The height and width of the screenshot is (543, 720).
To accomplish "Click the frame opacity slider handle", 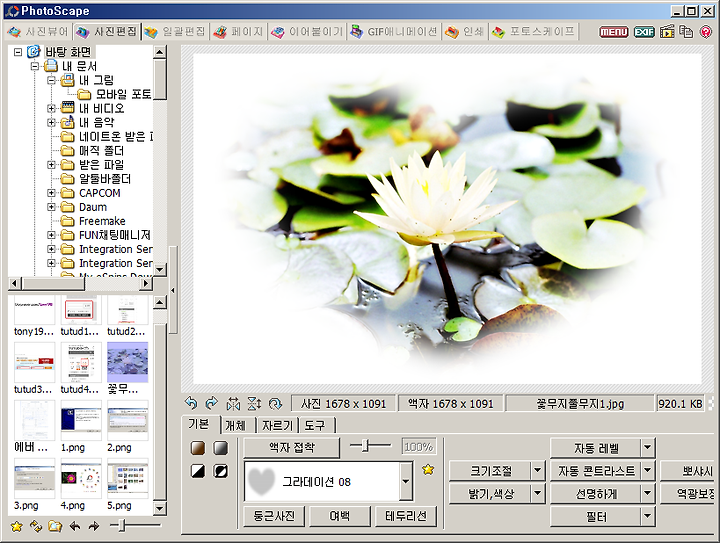I will pos(366,445).
